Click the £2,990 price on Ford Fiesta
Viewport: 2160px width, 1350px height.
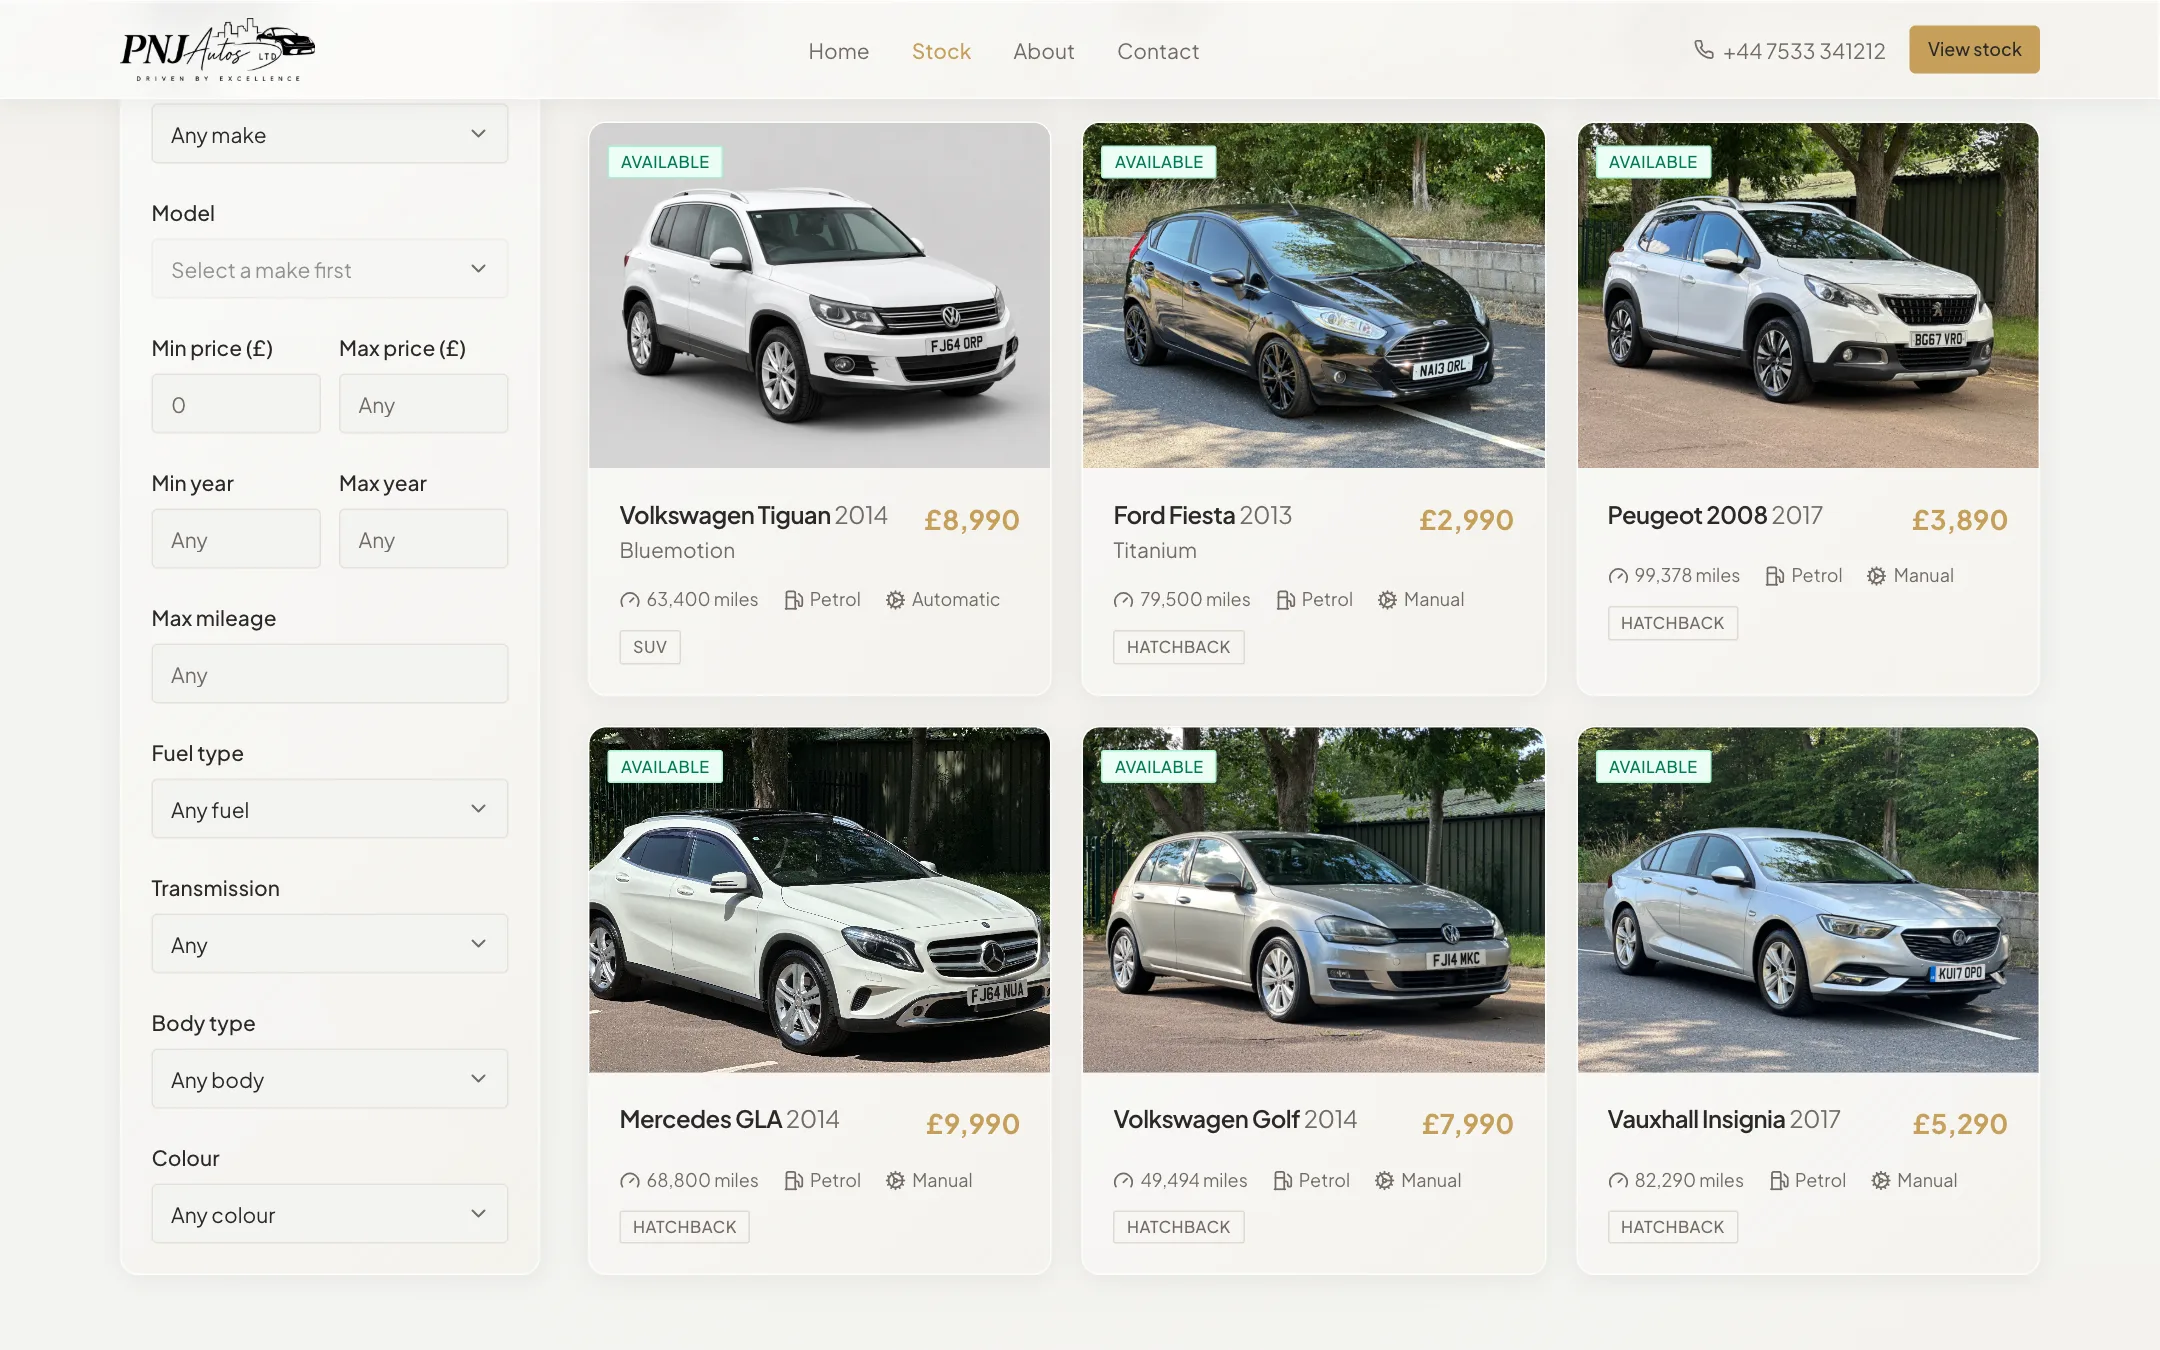point(1465,520)
